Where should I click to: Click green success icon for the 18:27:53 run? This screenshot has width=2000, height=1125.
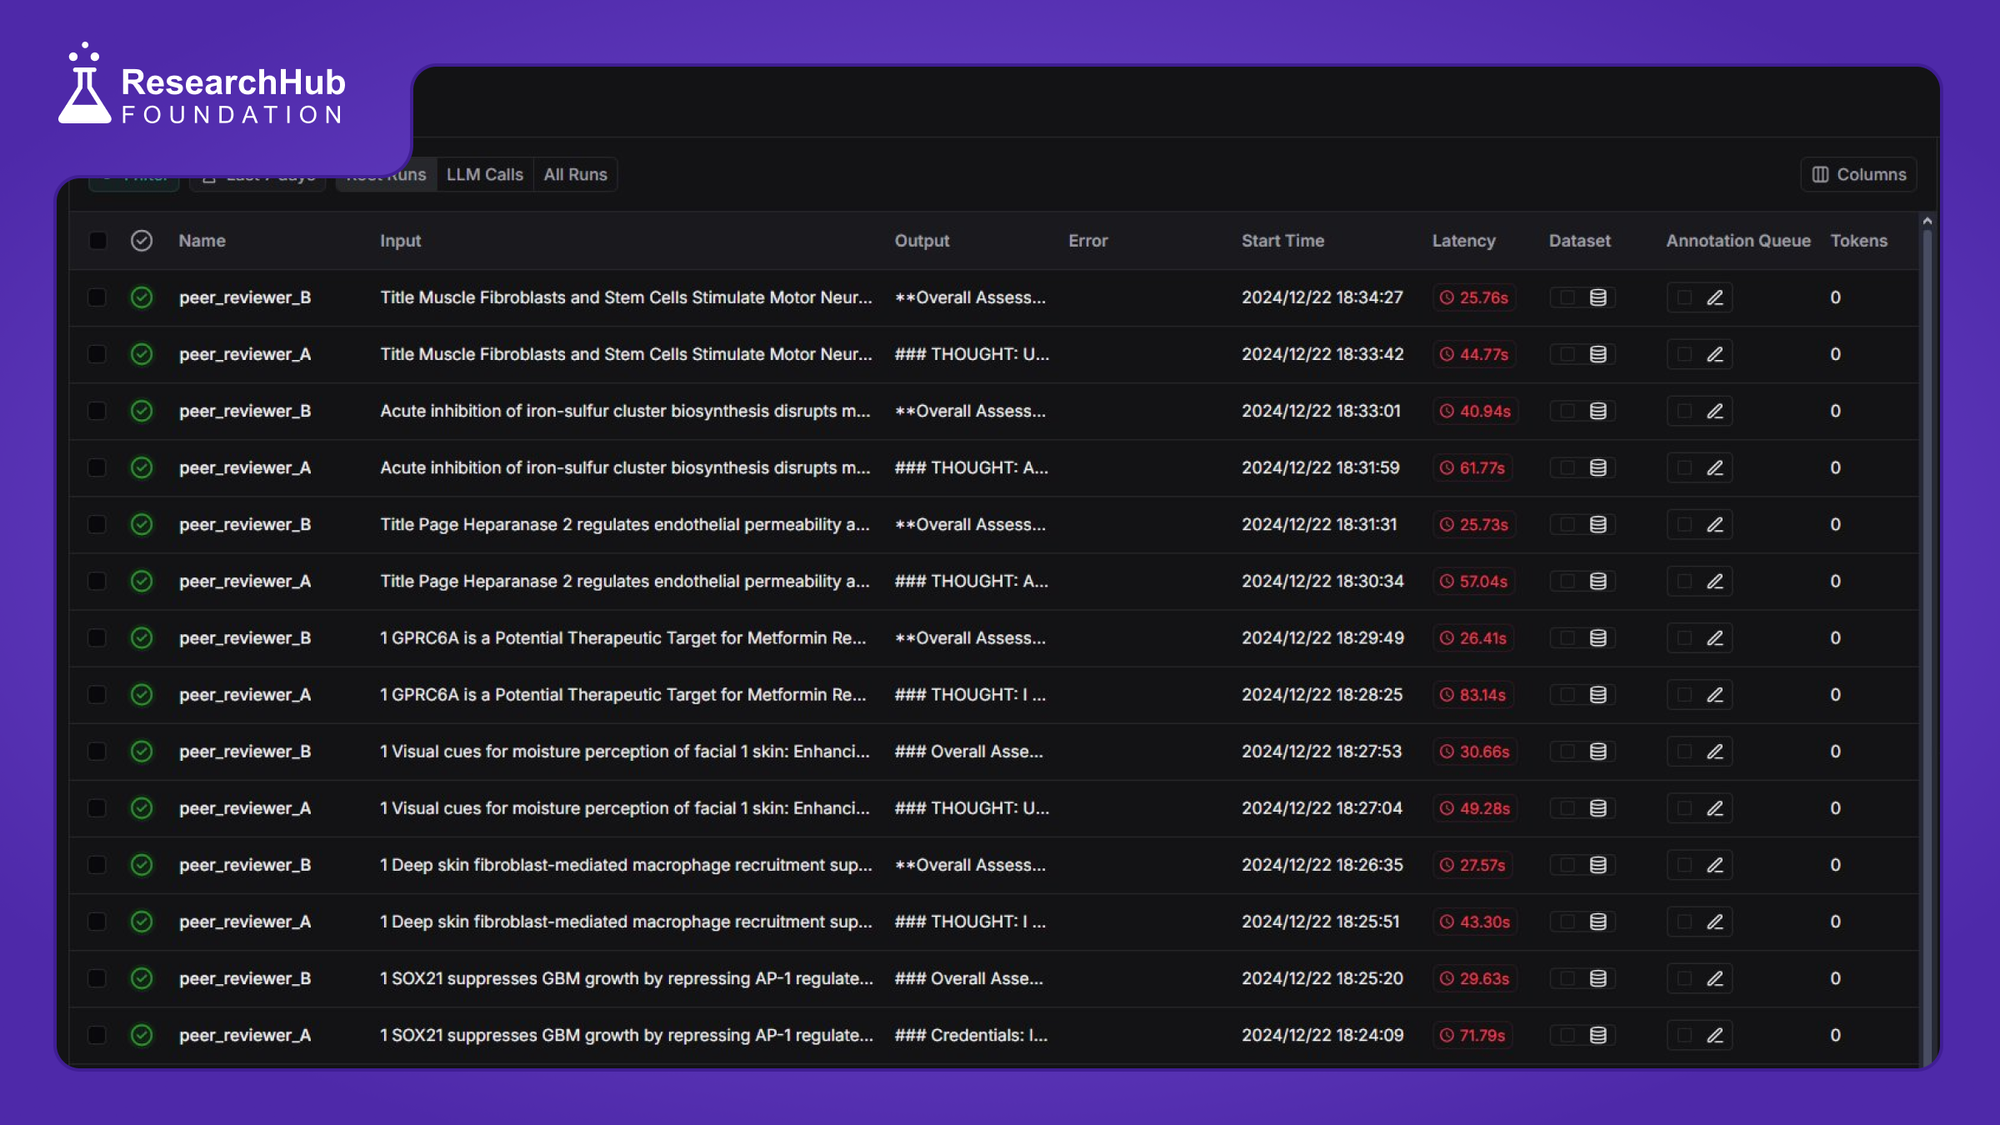(x=142, y=752)
